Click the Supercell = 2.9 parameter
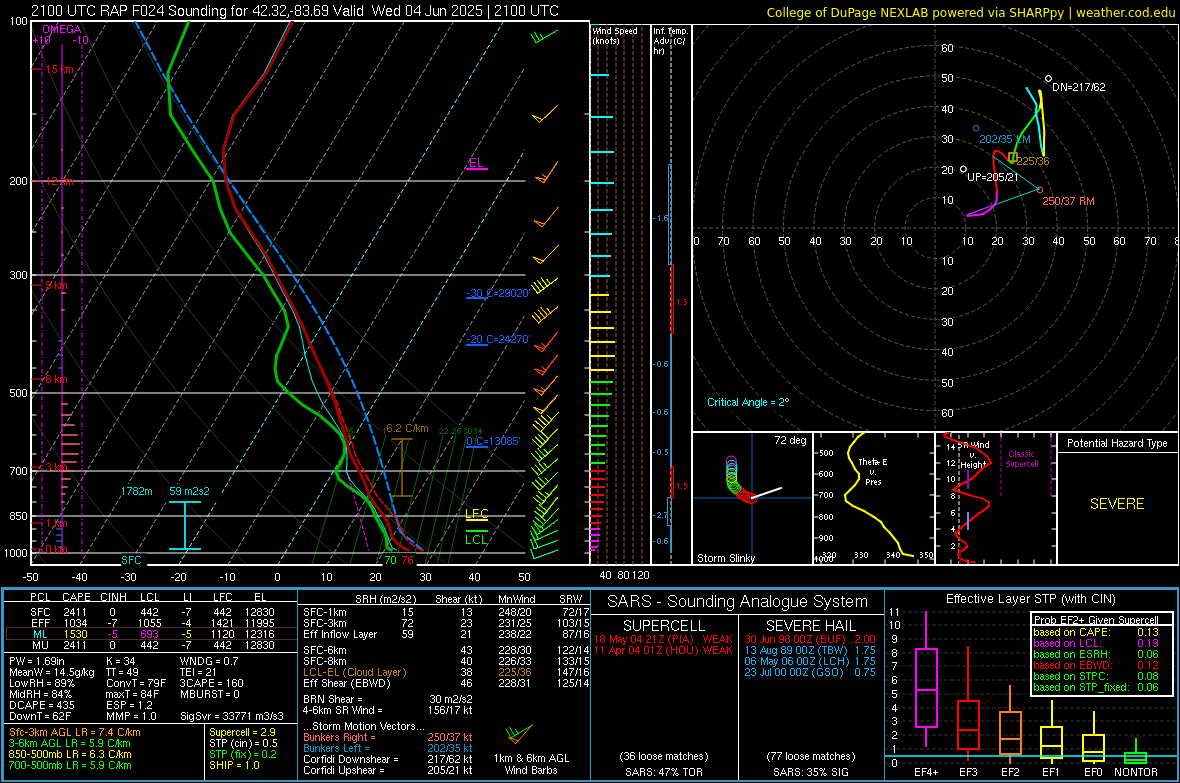The image size is (1180, 783). (x=242, y=732)
